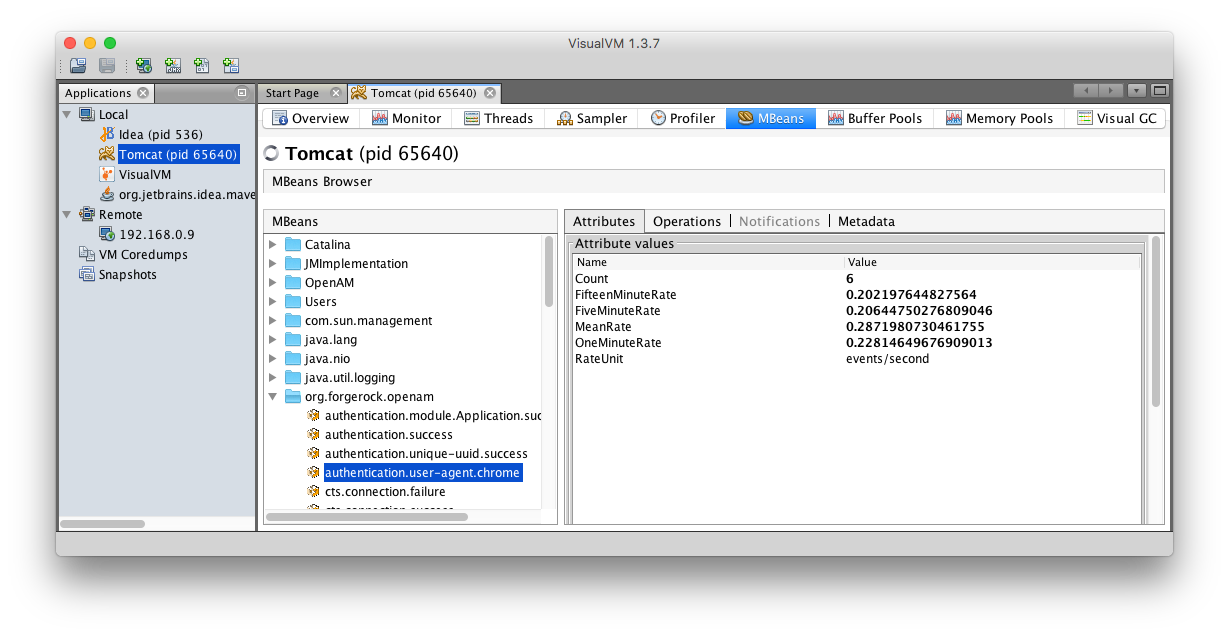The height and width of the screenshot is (636, 1229).
Task: Click the maximize editor window icon
Action: pyautogui.click(x=1160, y=91)
